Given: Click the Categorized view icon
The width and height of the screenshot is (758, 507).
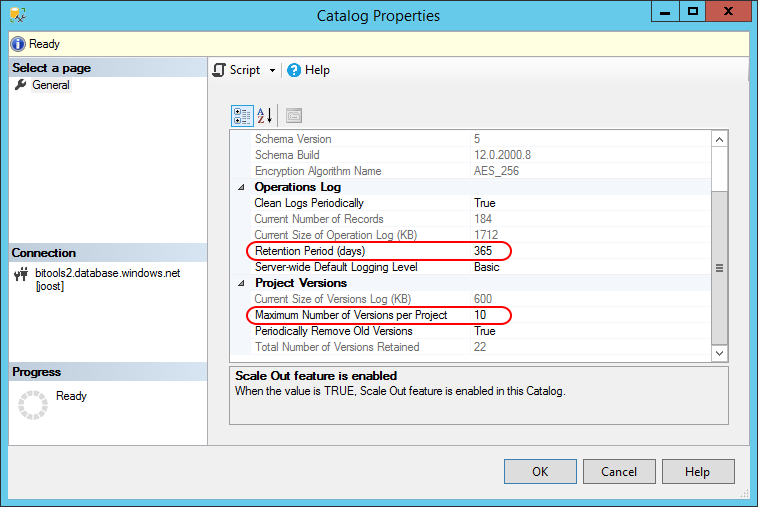Looking at the screenshot, I should (x=242, y=116).
